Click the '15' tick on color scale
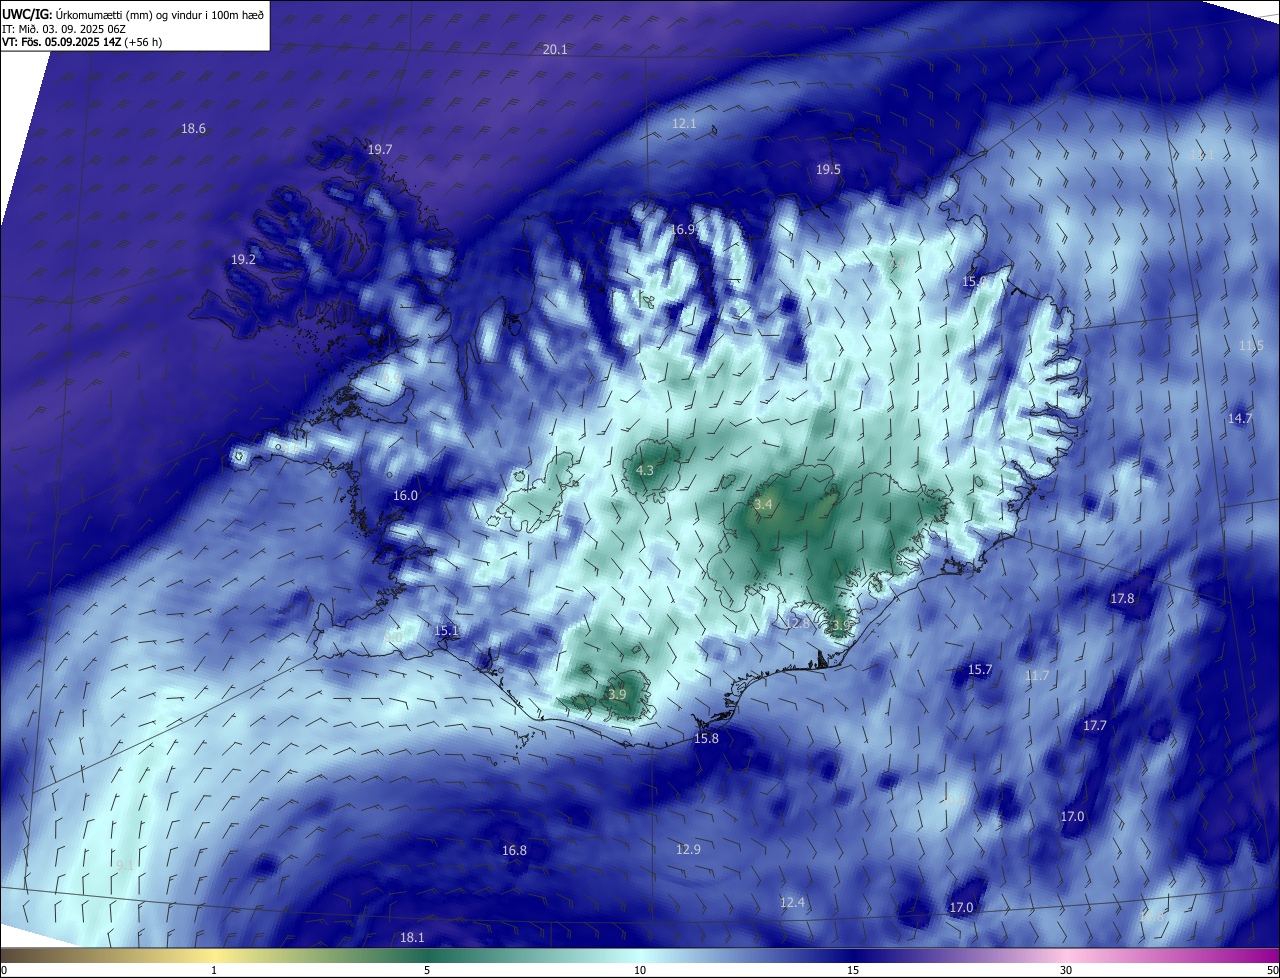The height and width of the screenshot is (978, 1280). tap(853, 970)
